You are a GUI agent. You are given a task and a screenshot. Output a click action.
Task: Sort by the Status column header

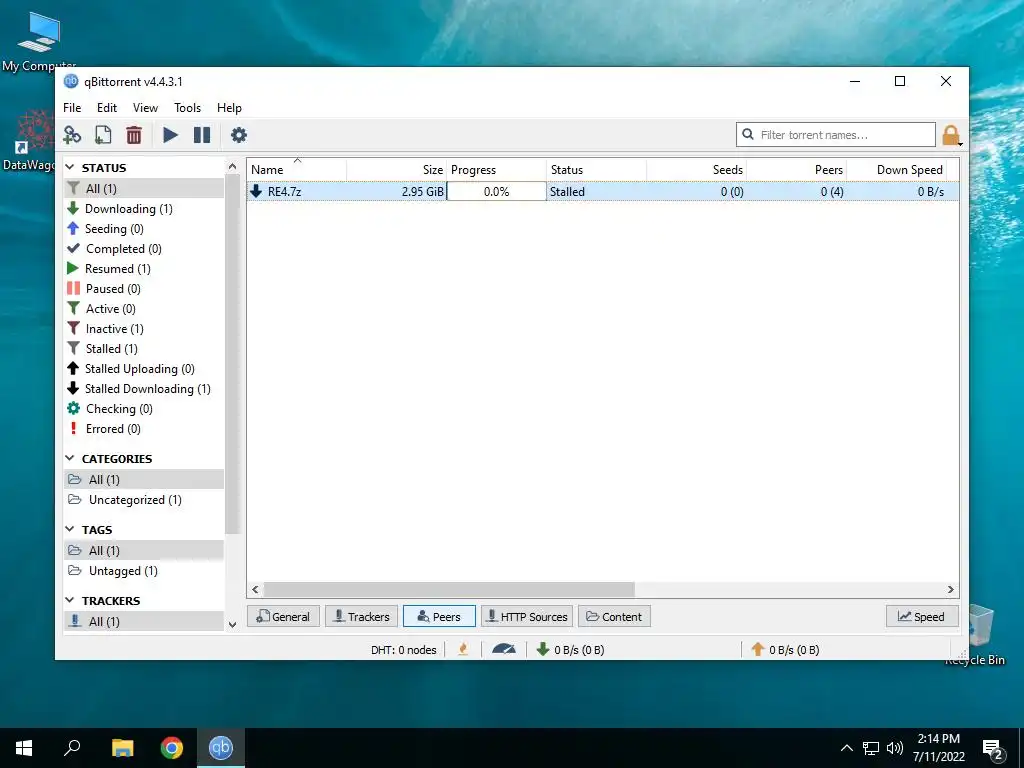click(597, 170)
